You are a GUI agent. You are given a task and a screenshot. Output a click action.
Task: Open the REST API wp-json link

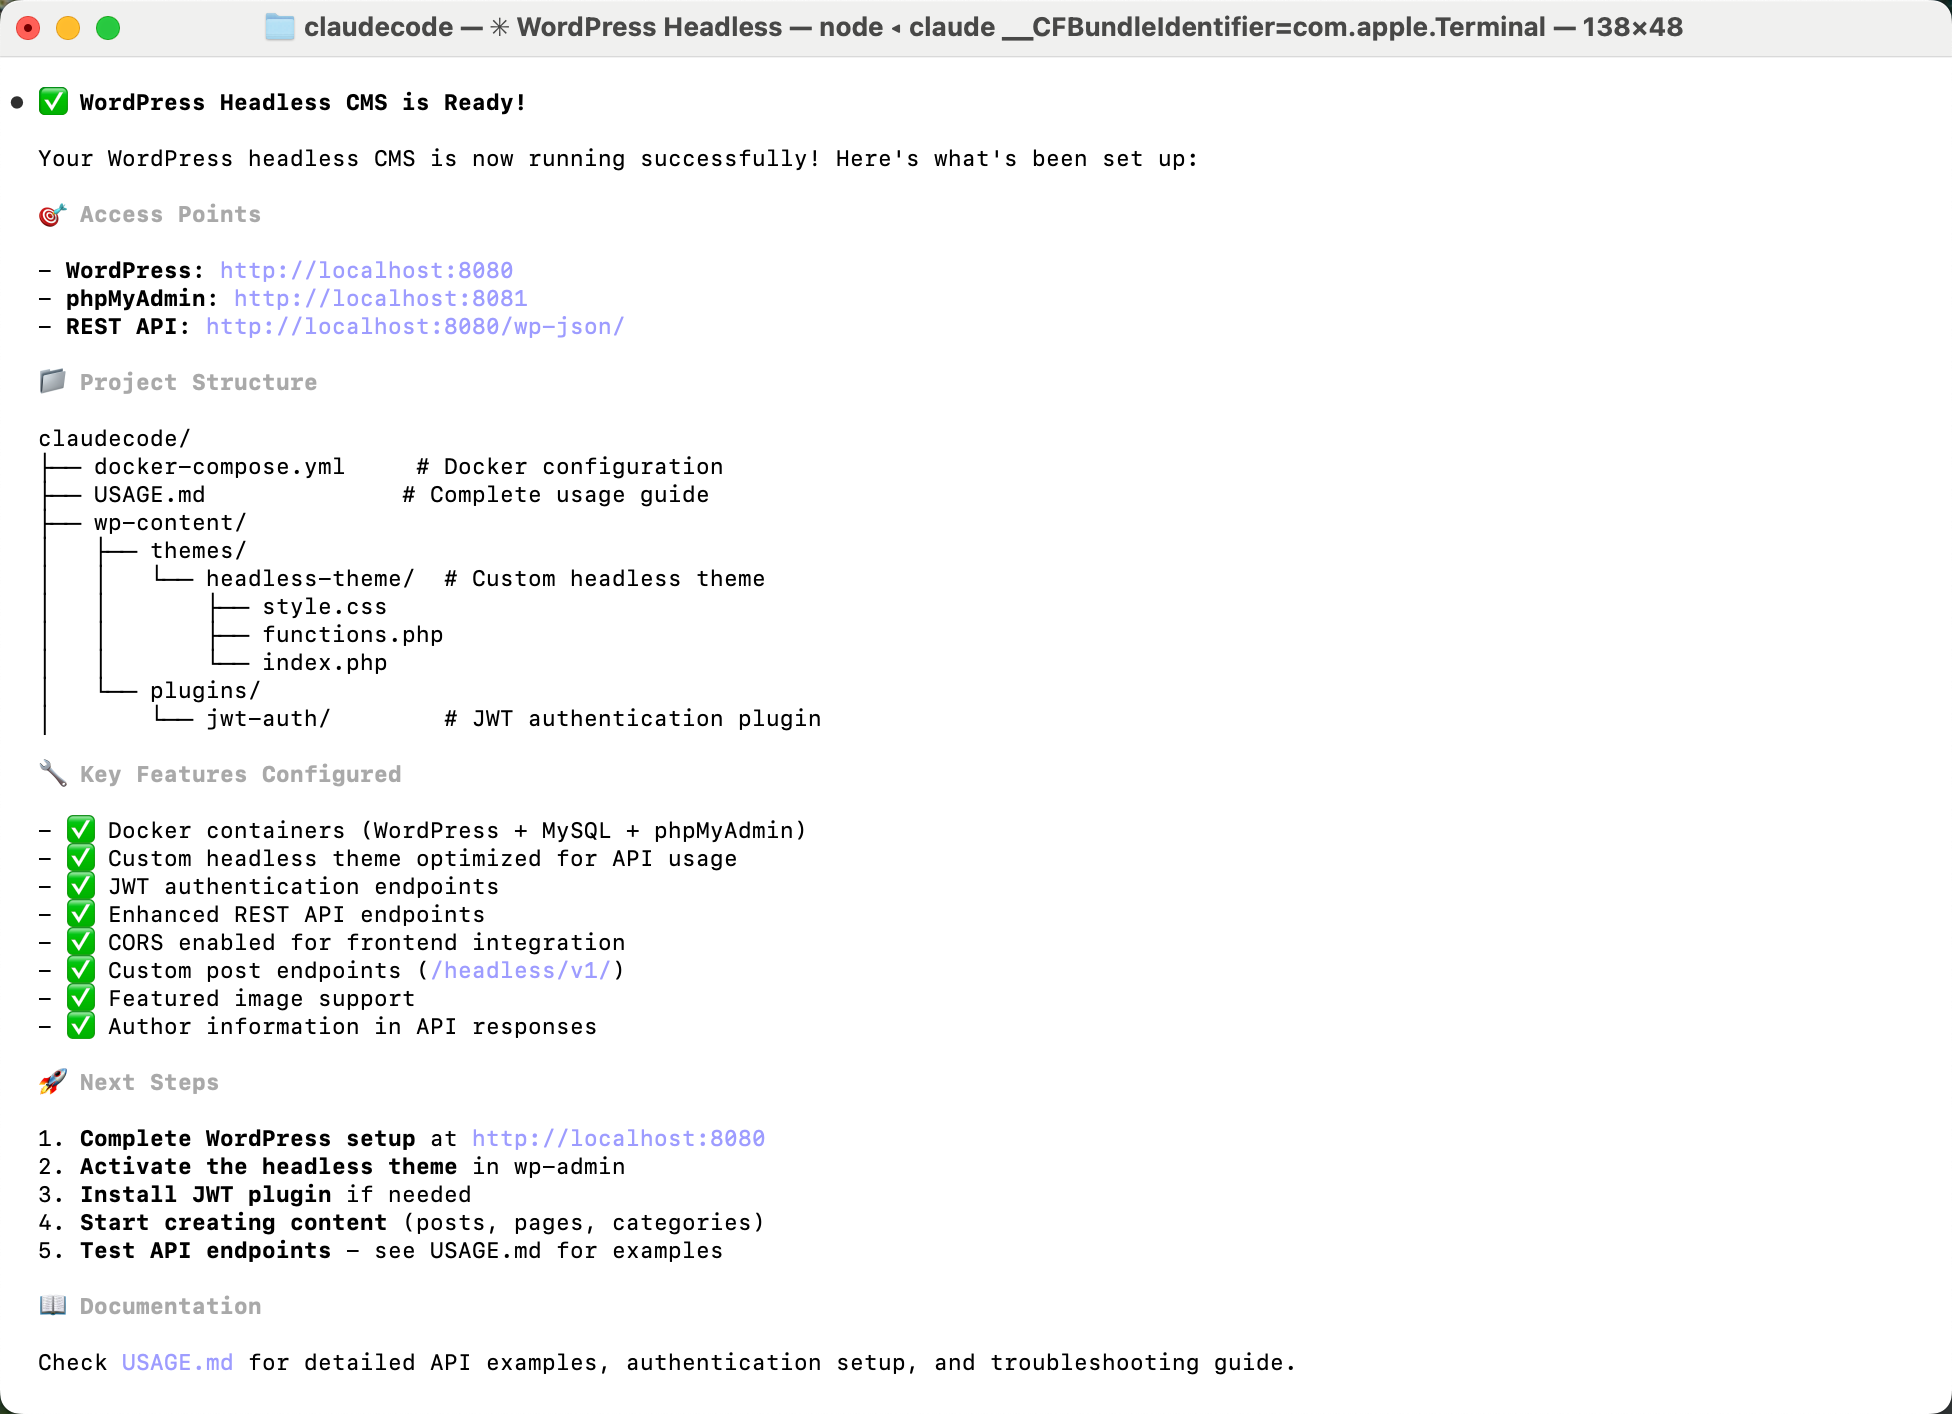pyautogui.click(x=415, y=327)
